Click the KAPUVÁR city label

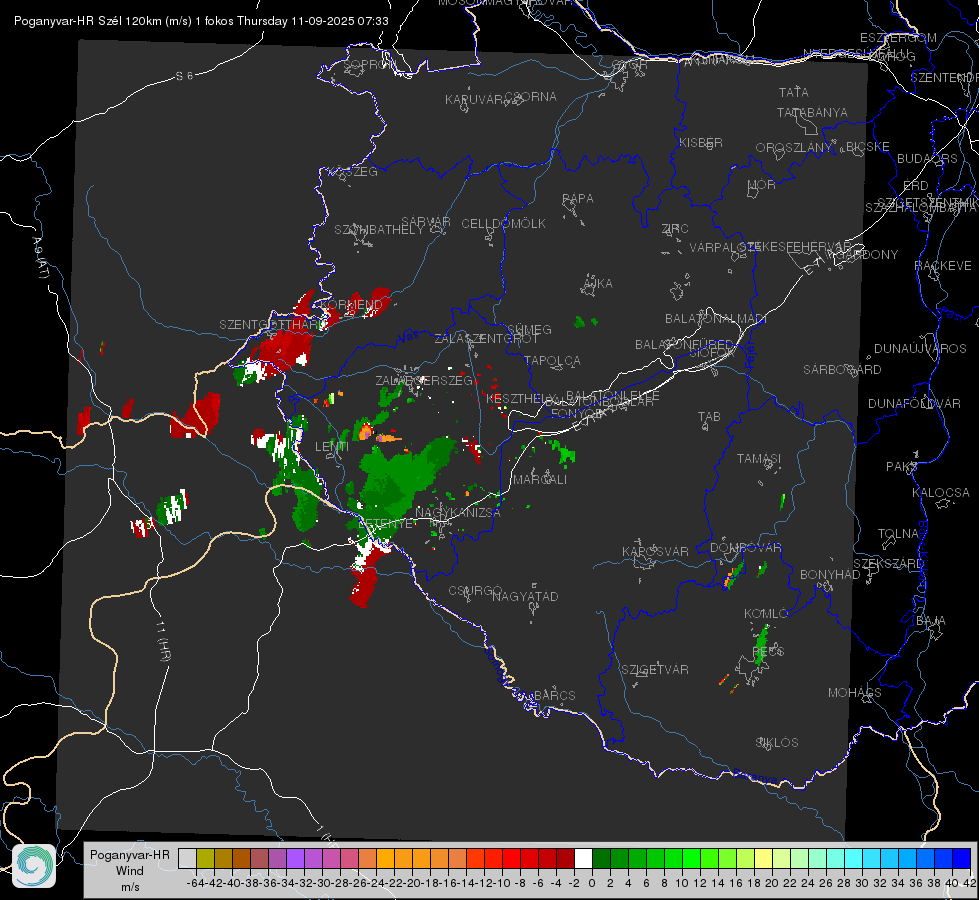point(475,100)
